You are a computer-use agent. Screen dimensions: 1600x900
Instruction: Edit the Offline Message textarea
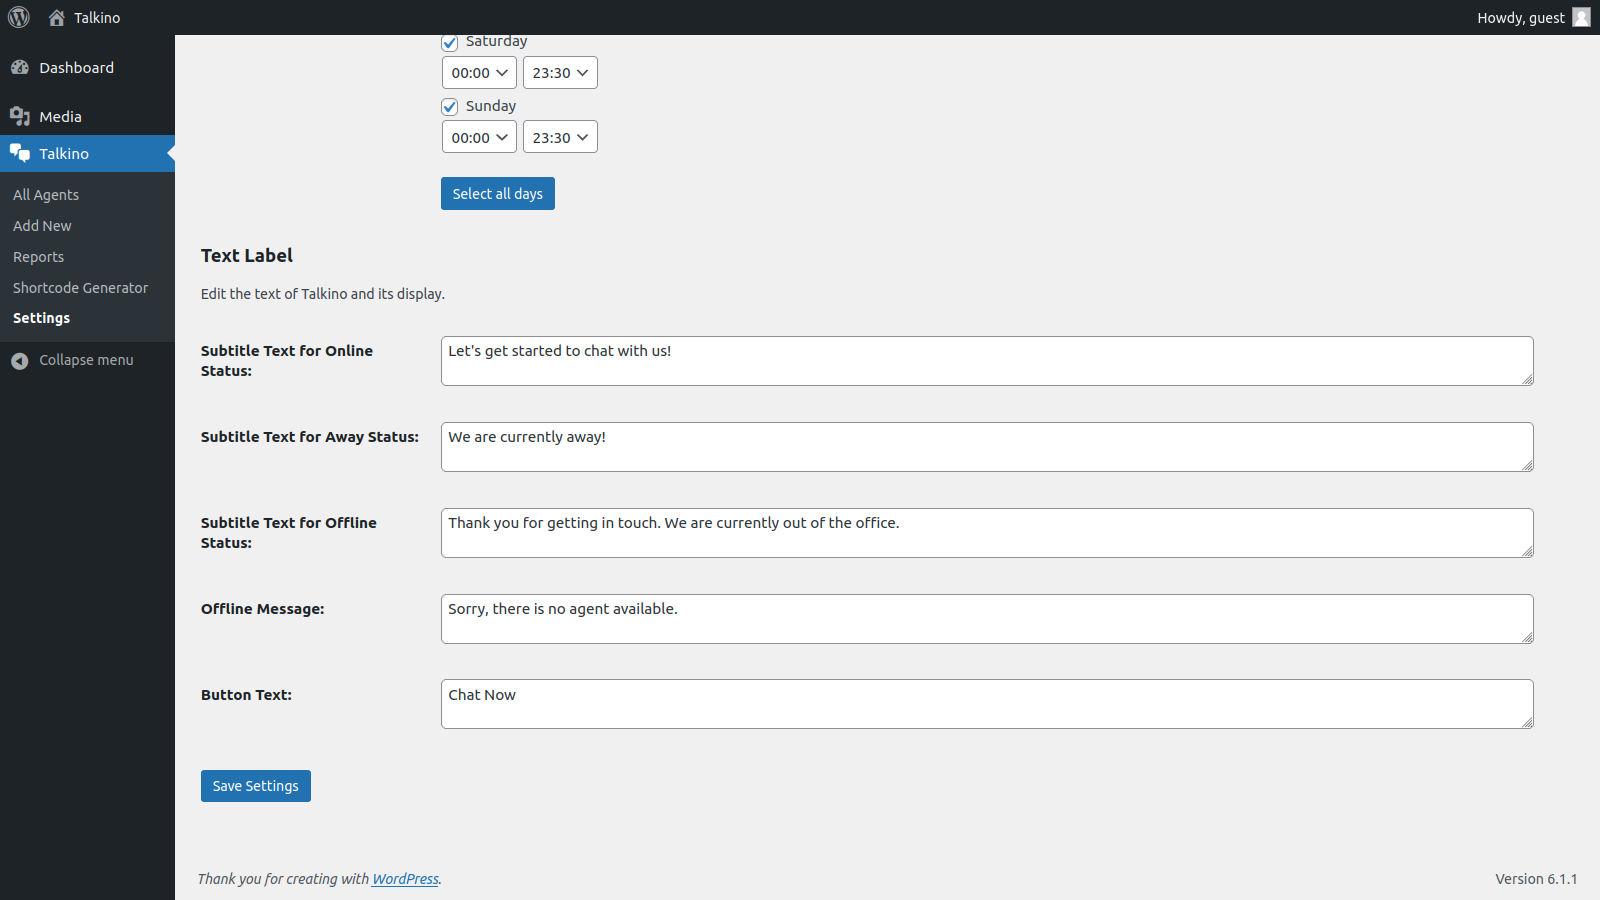click(x=987, y=619)
